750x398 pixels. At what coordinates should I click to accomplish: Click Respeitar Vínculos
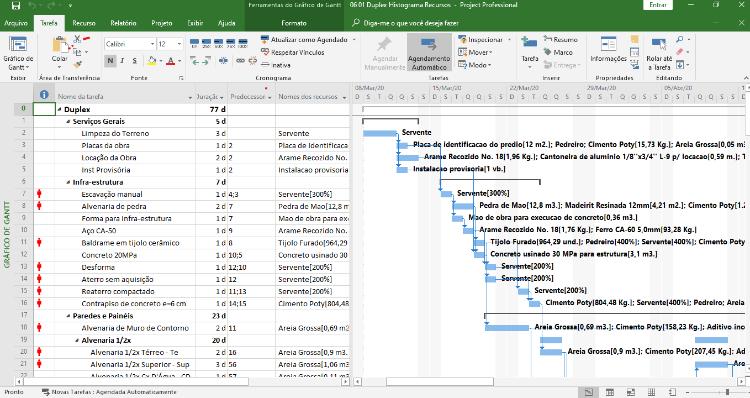click(x=293, y=52)
